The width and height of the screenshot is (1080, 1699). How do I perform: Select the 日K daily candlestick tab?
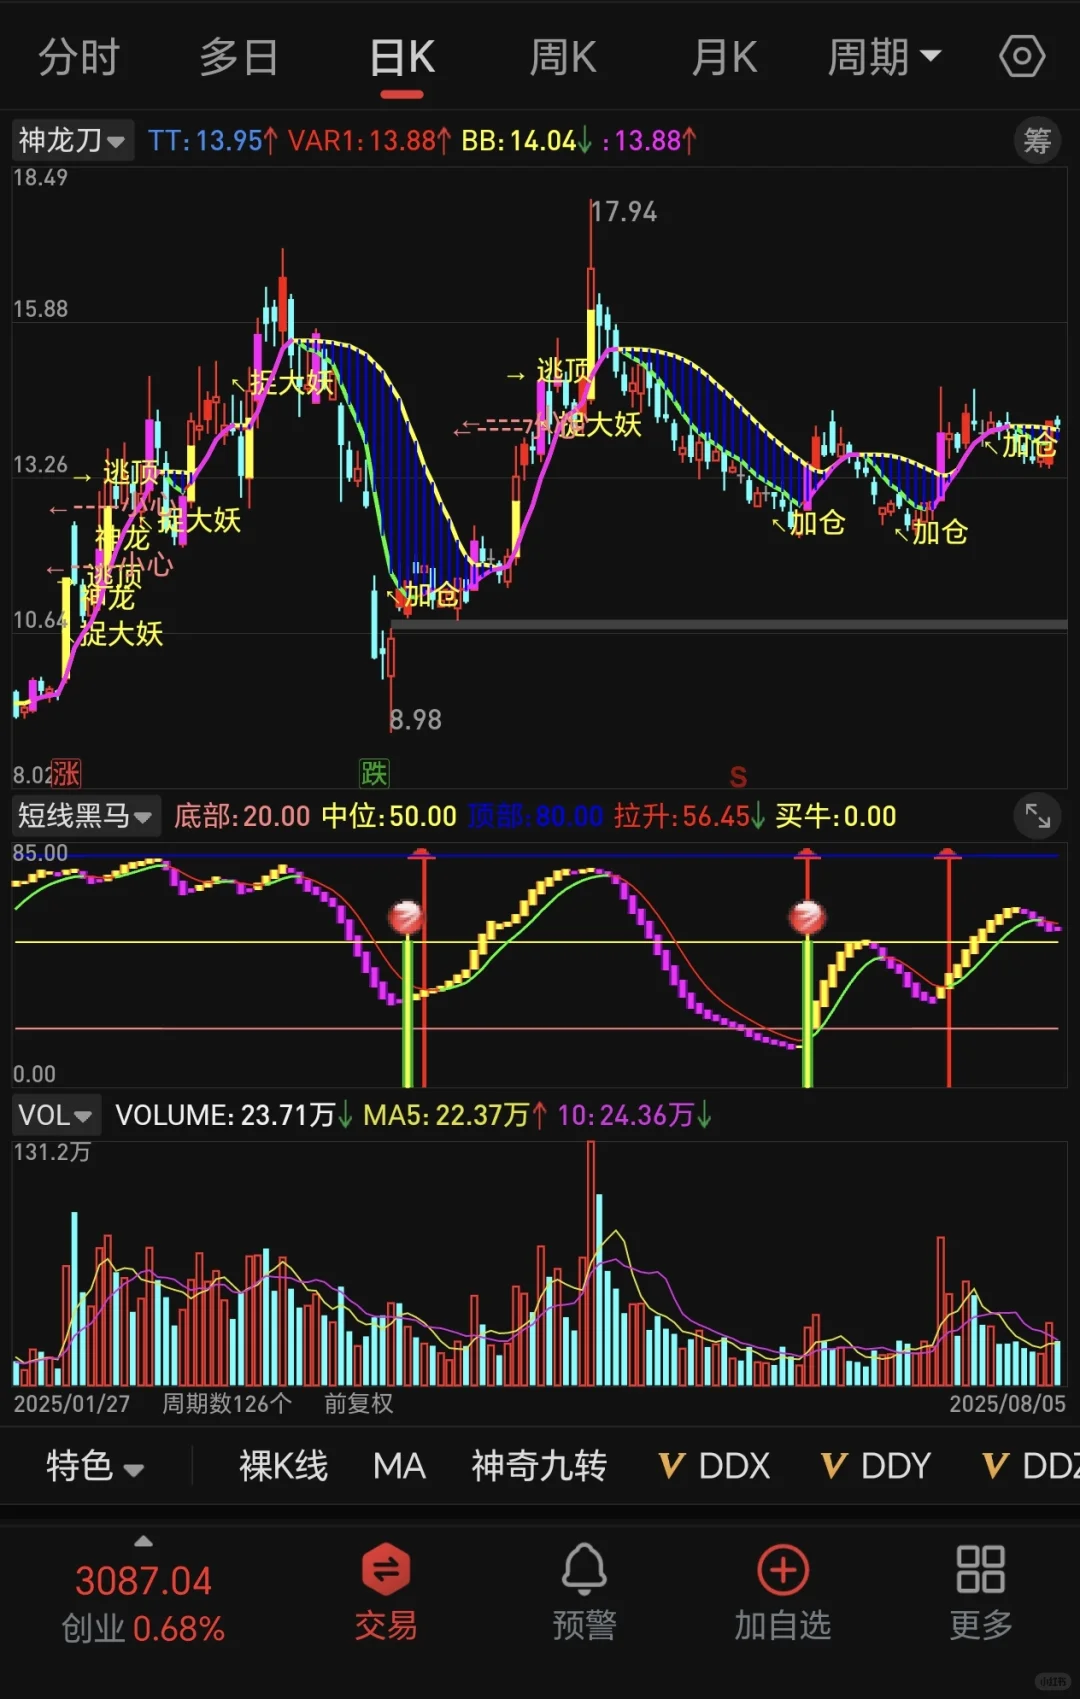402,57
